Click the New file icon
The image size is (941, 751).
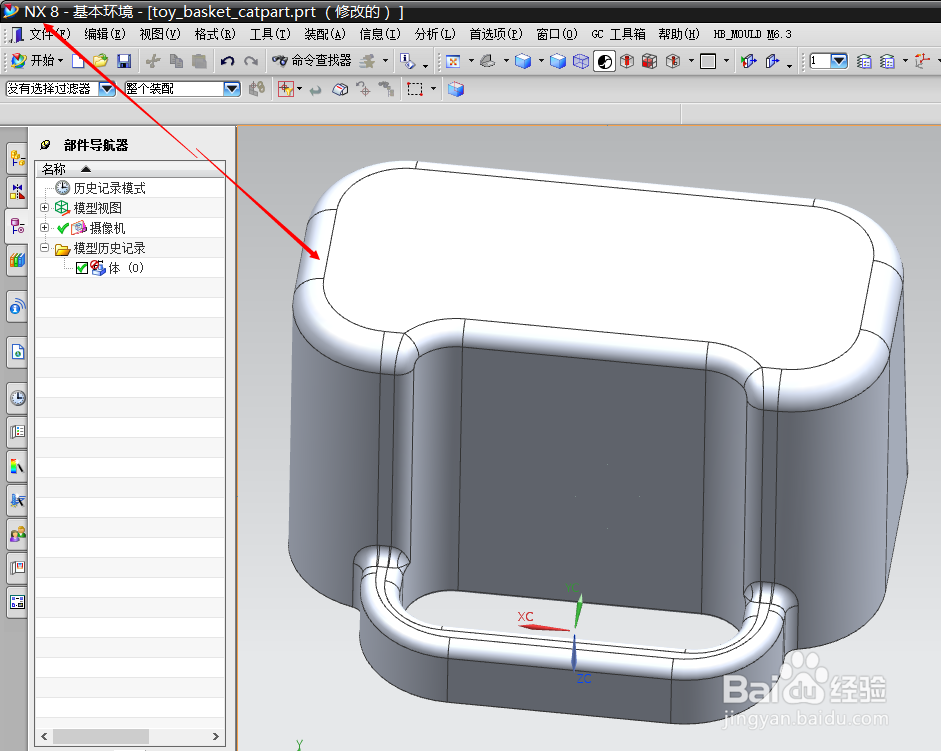(78, 61)
